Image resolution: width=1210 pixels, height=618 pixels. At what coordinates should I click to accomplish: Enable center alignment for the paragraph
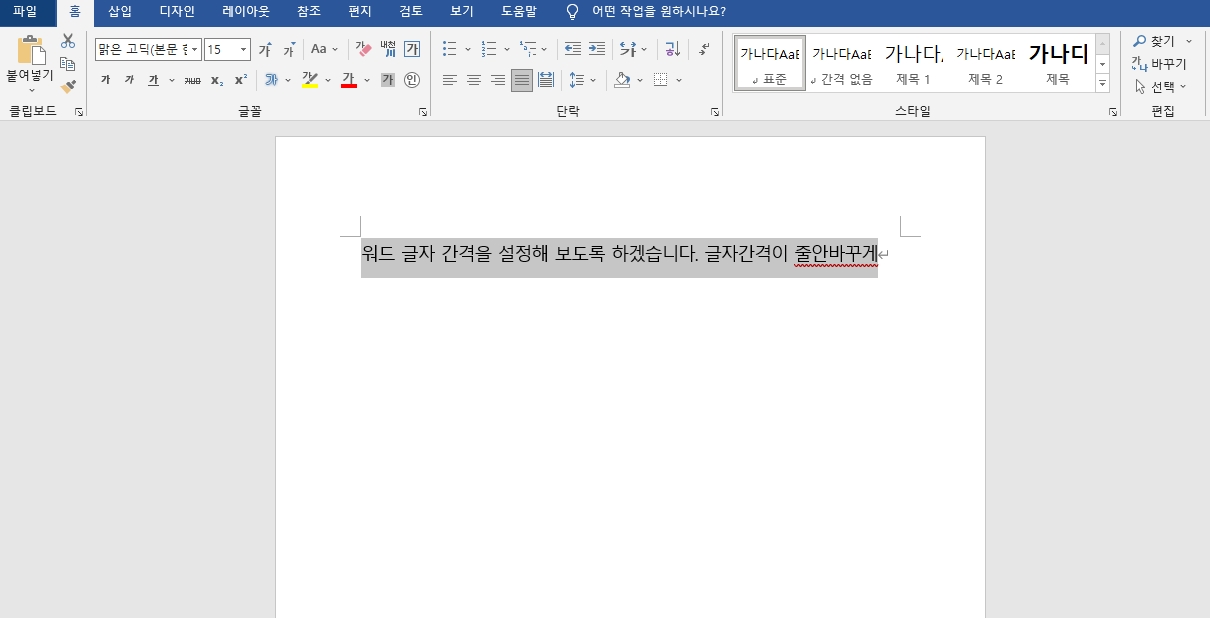(473, 81)
